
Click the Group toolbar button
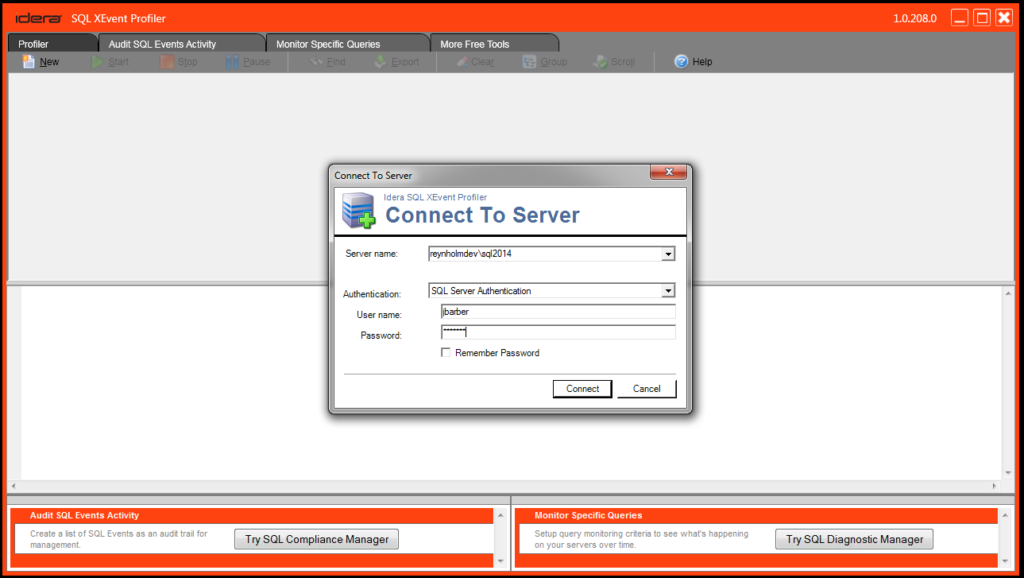(545, 61)
